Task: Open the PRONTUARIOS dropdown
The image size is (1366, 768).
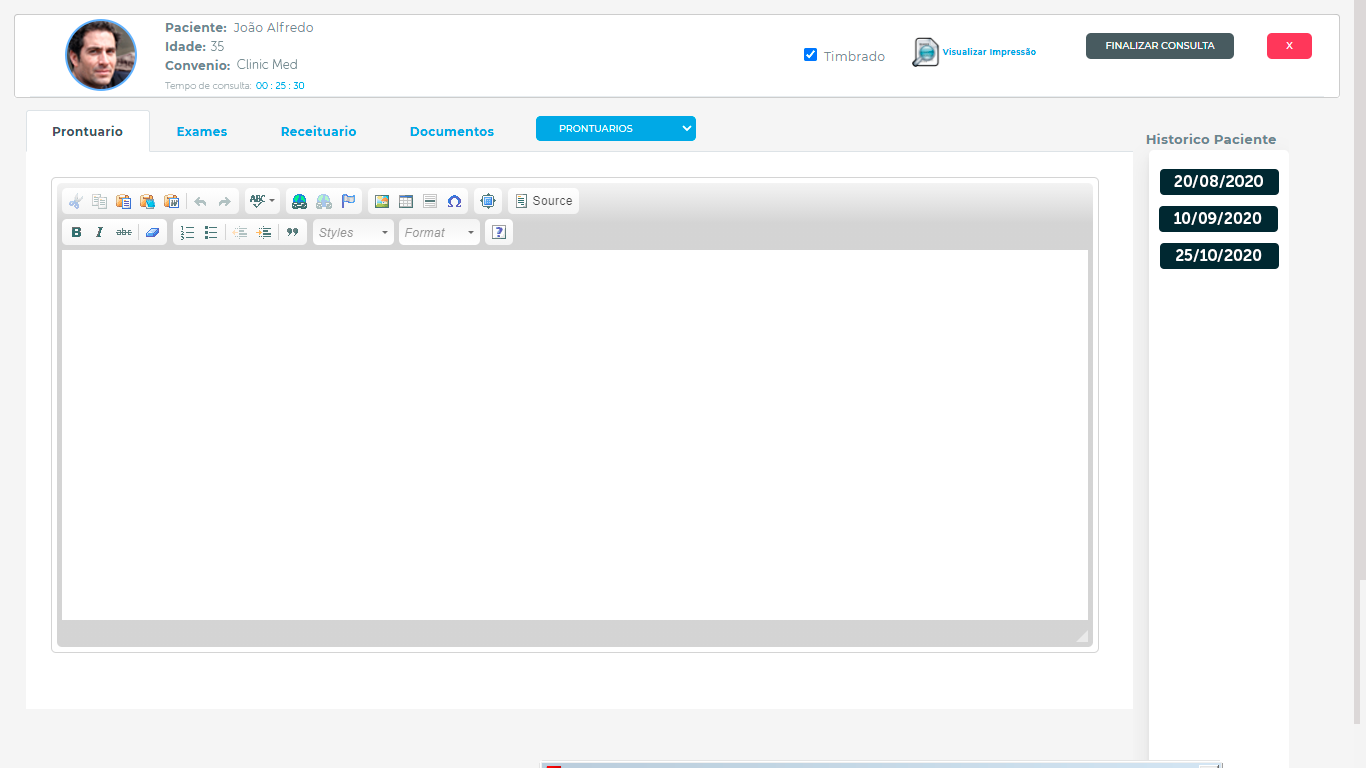Action: pos(615,128)
